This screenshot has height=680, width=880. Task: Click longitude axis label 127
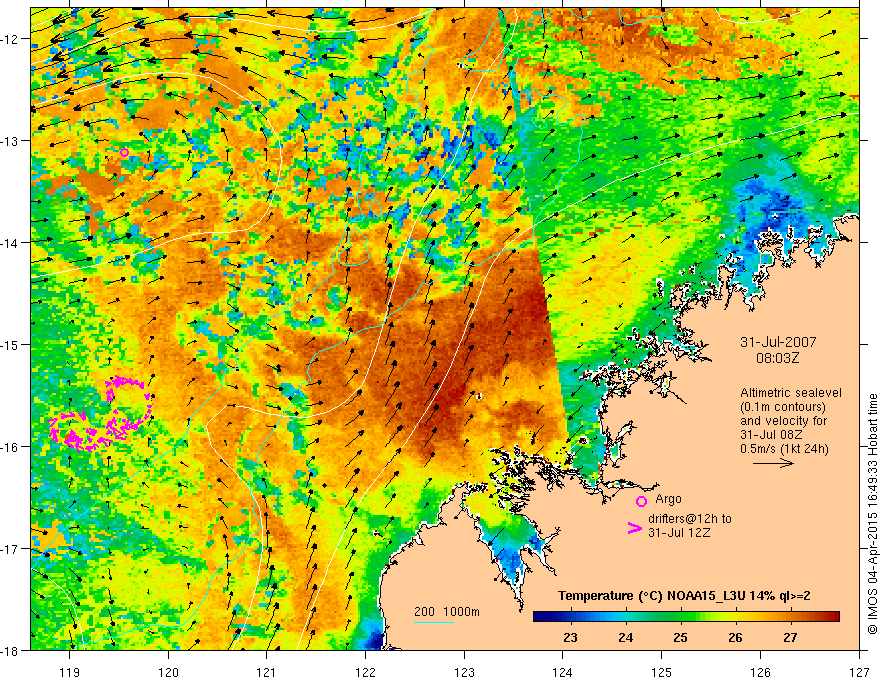coord(859,672)
